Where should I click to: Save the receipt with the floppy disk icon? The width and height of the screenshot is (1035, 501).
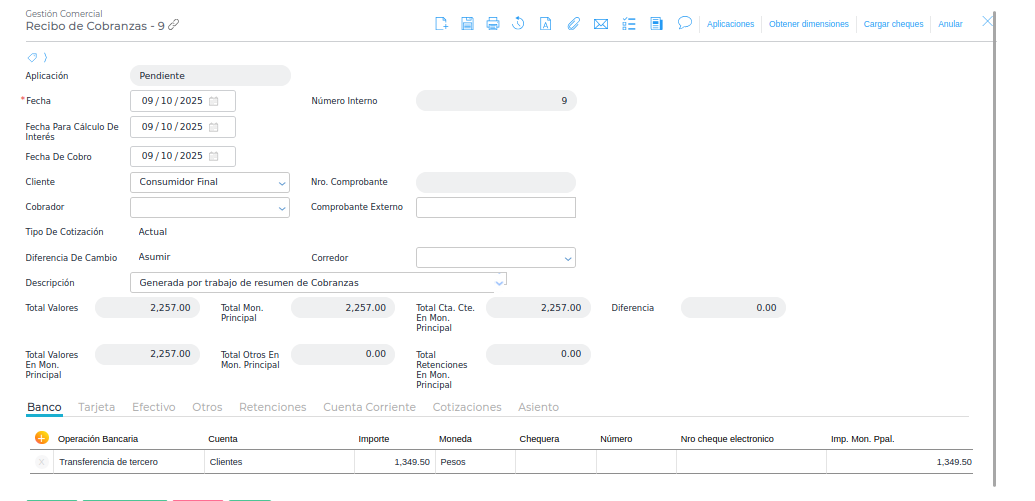pyautogui.click(x=467, y=23)
